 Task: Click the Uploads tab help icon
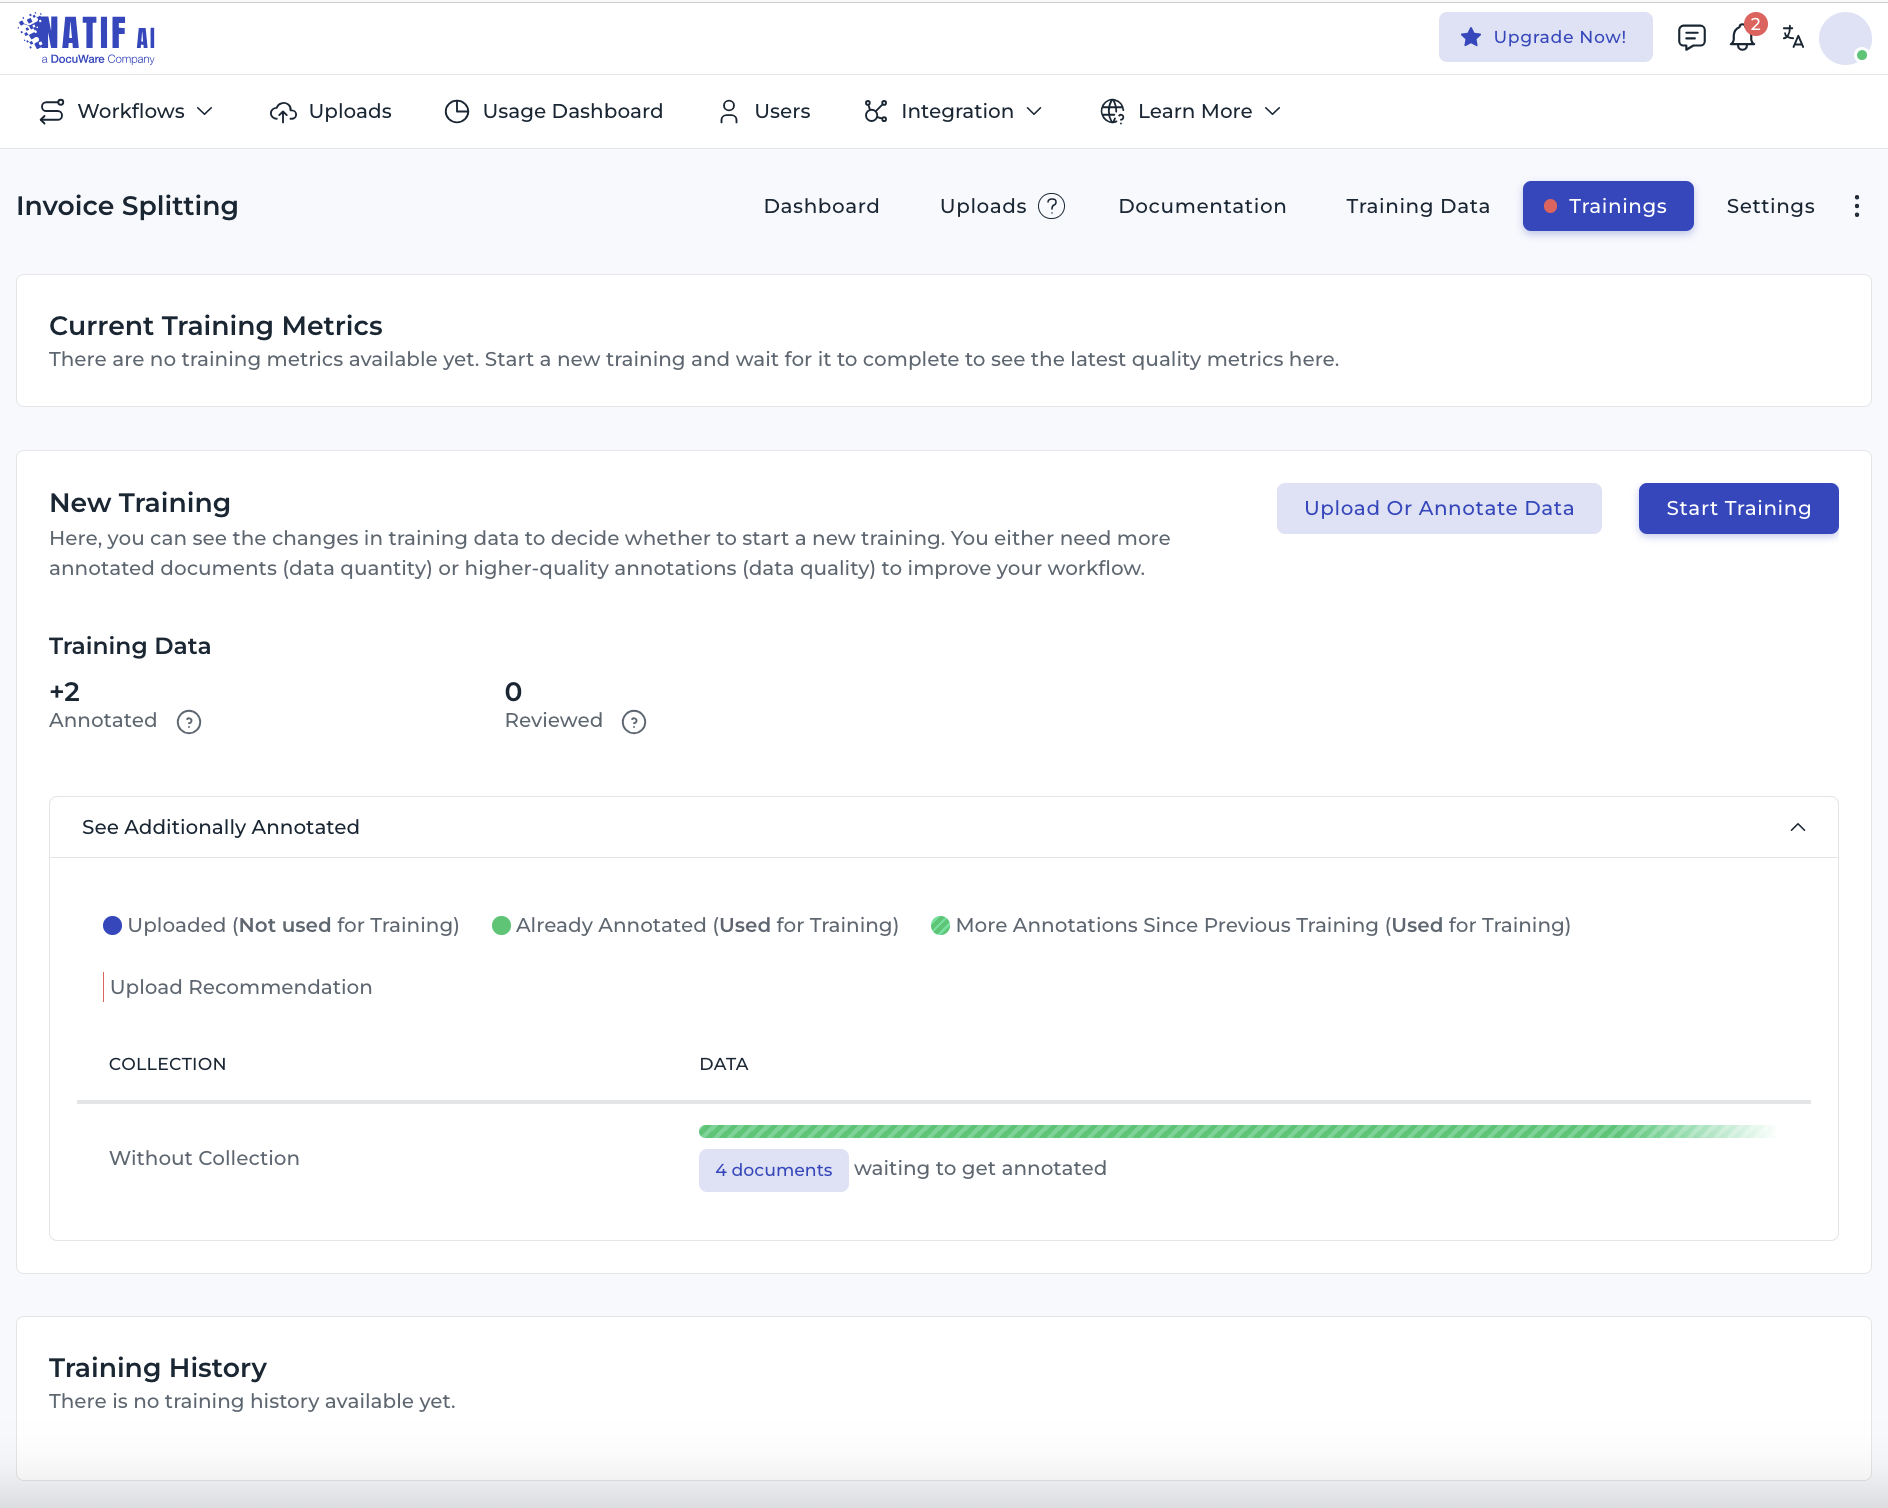[x=1051, y=206]
